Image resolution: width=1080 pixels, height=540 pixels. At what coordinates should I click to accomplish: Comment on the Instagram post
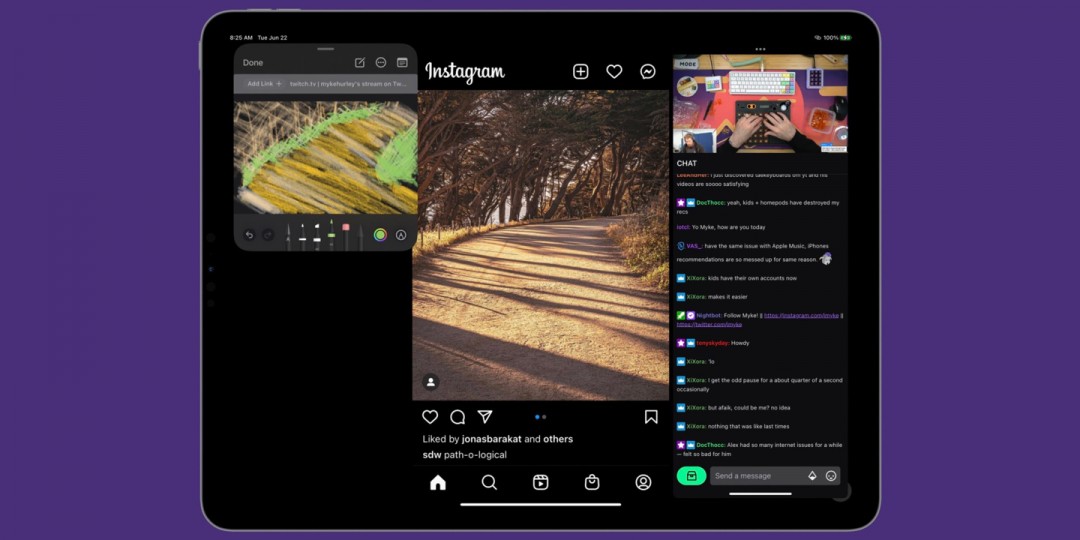tap(457, 417)
